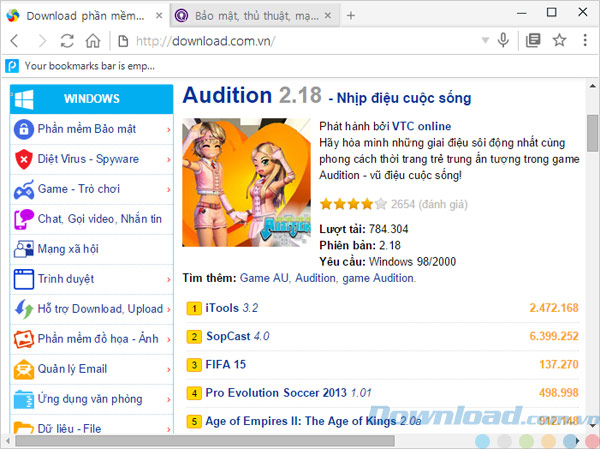Open the browser hamburger menu
600x449 pixels.
point(585,41)
